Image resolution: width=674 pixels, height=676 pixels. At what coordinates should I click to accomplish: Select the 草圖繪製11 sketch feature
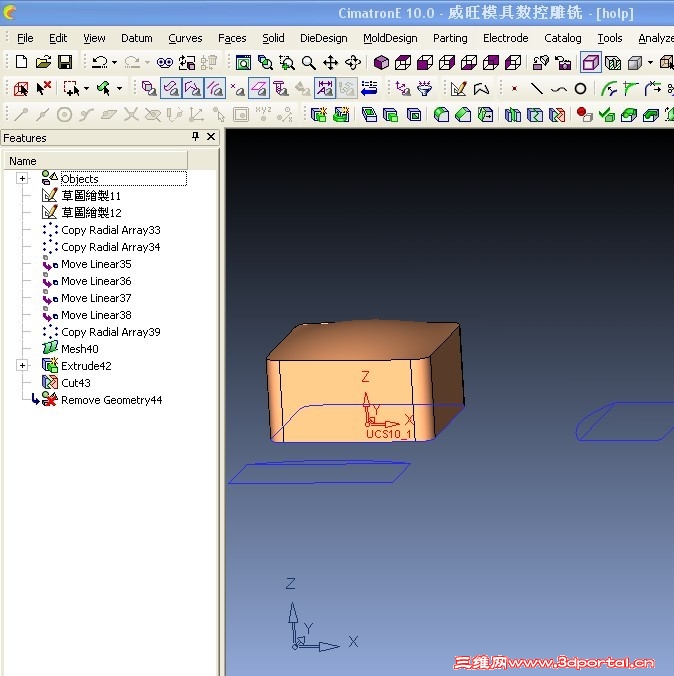[x=91, y=196]
